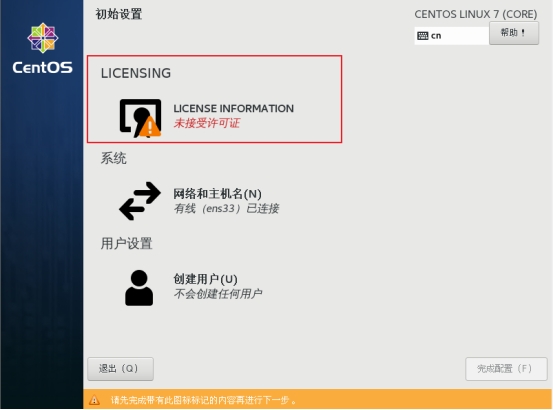Open the License Information icon
Image resolution: width=554 pixels, height=410 pixels.
[140, 118]
